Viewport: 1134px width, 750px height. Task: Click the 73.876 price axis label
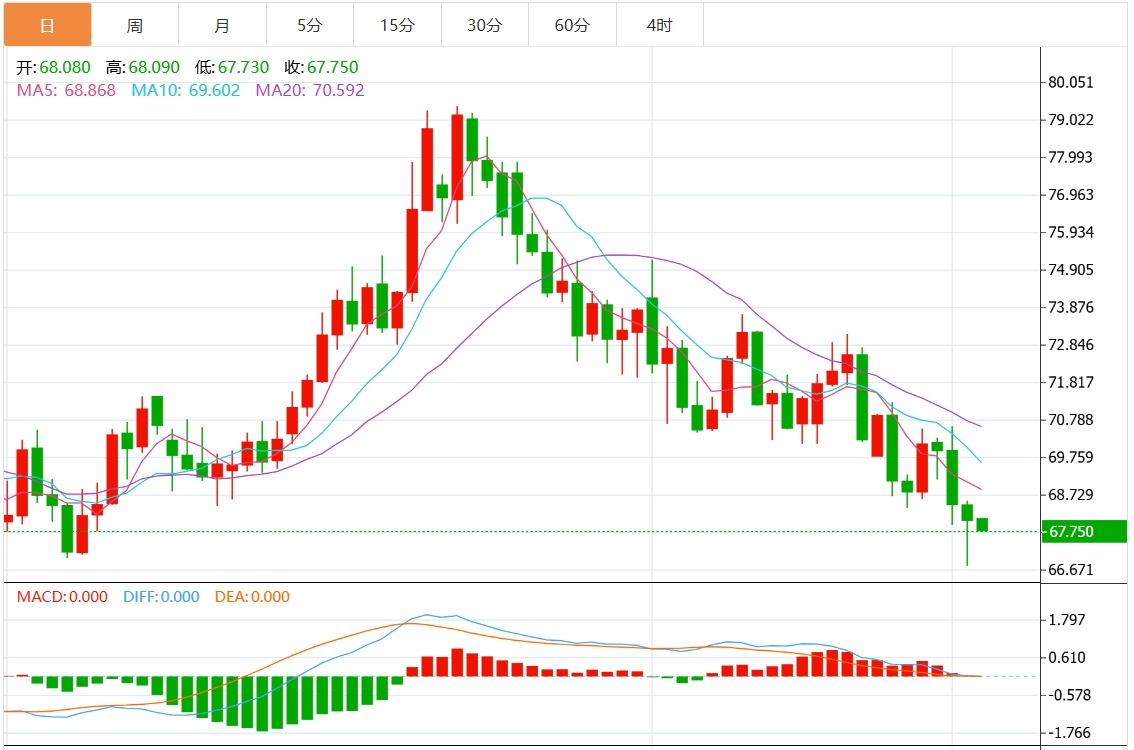click(1071, 307)
